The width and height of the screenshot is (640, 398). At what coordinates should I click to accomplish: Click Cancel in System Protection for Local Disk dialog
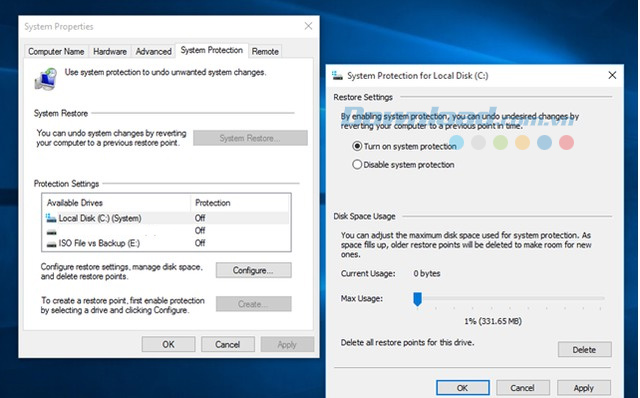tap(522, 388)
